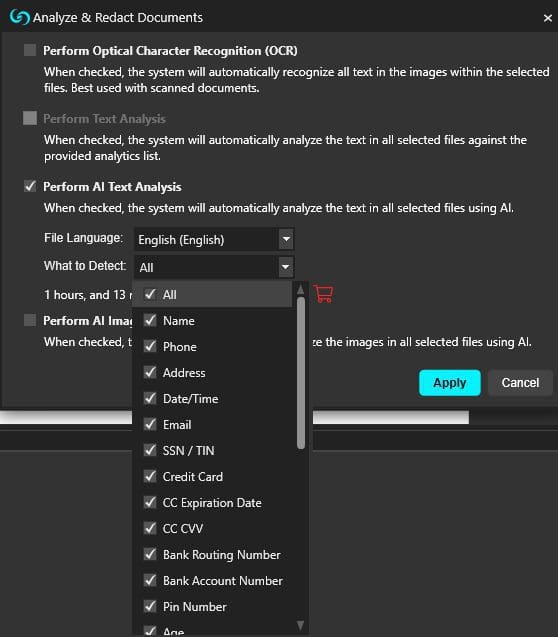This screenshot has height=637, width=558.
Task: Uncheck Perform AI Text Analysis
Action: 30,186
